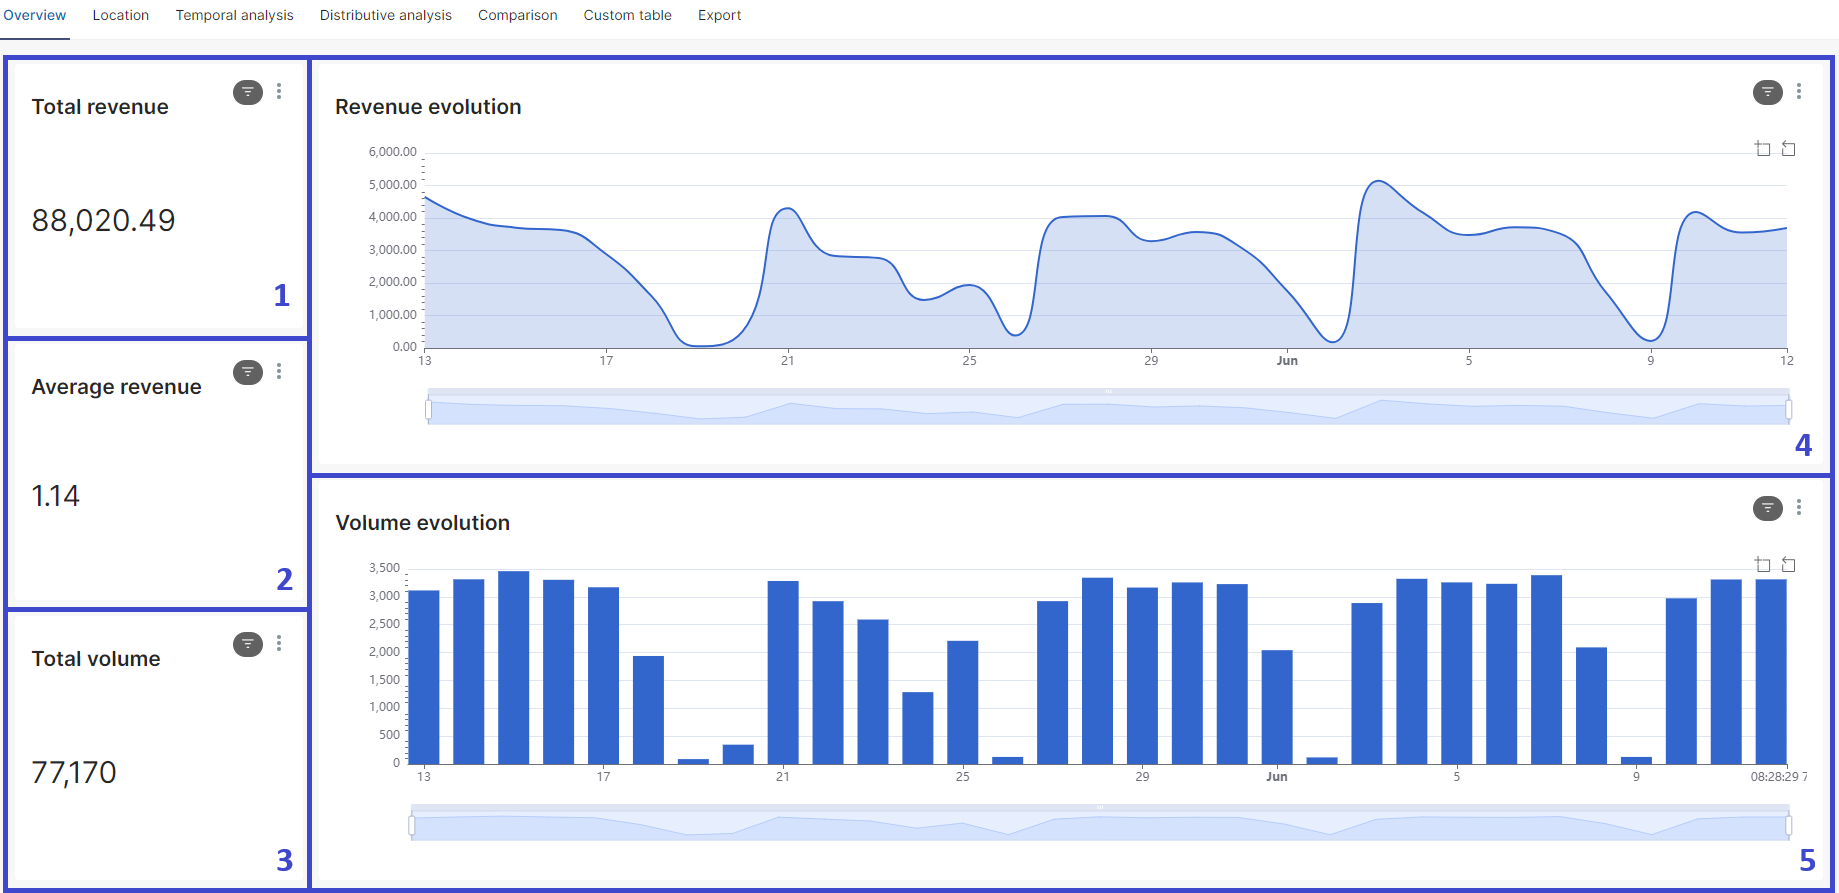Screen dimensions: 1839x893
Task: Click the 6,000.00 y-axis label on Revenue chart
Action: 392,152
